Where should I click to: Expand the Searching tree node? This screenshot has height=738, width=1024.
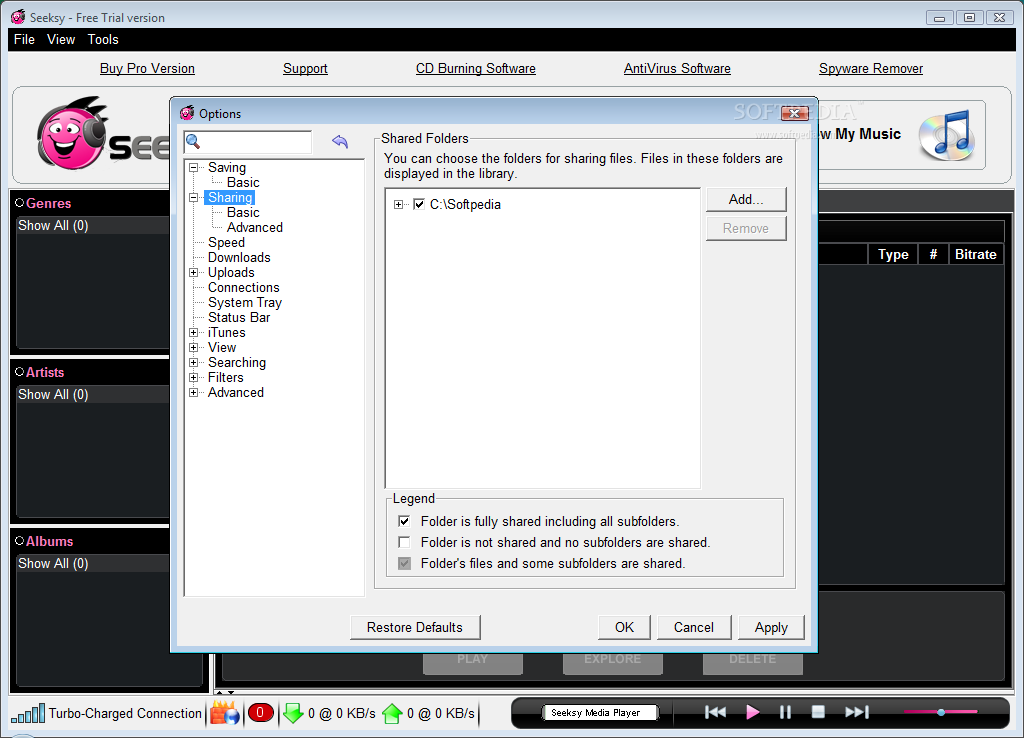coord(193,362)
